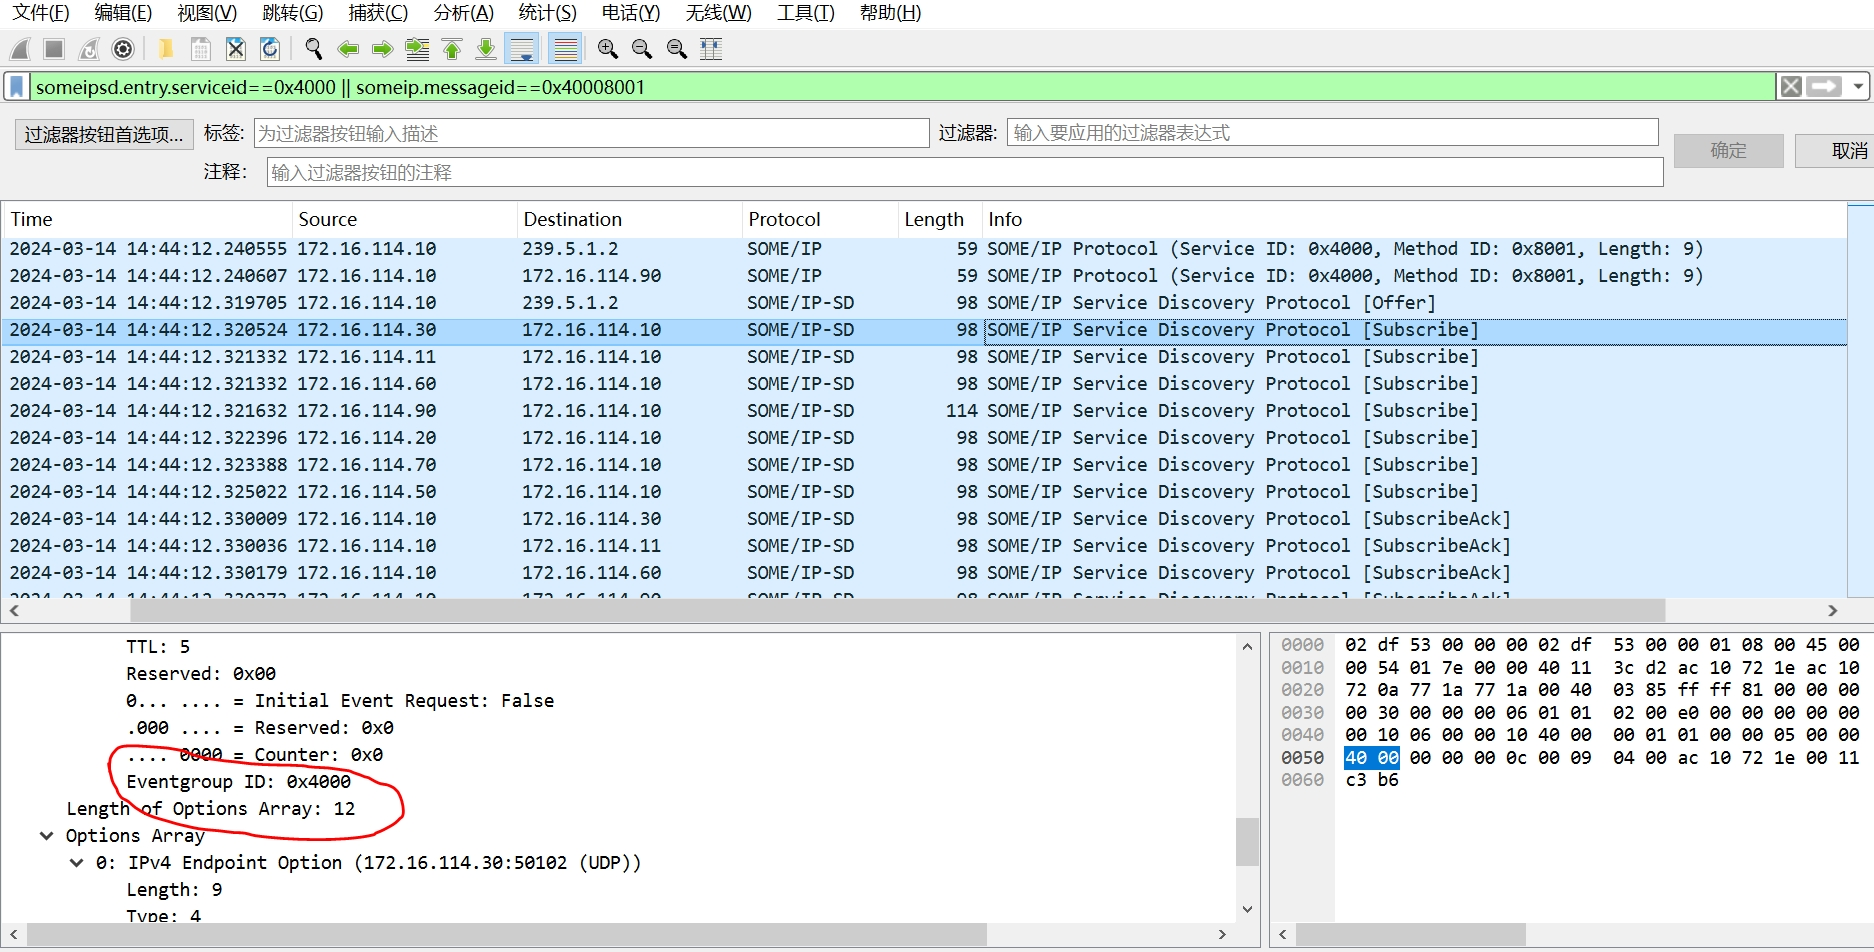
Task: Open the packet search tool
Action: pos(312,48)
